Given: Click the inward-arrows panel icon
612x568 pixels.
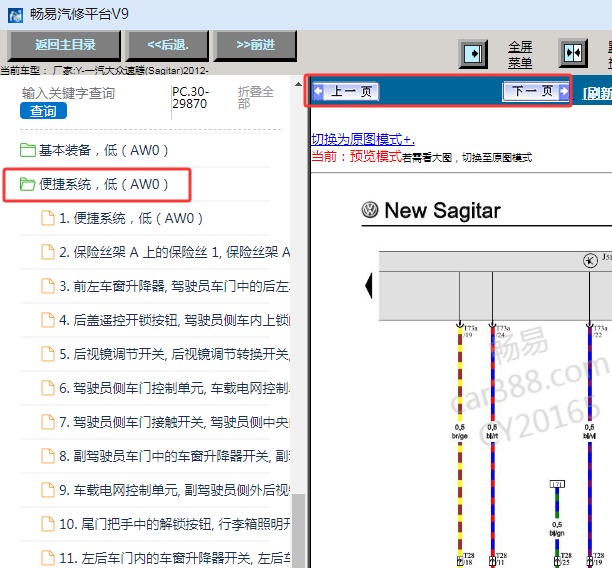Looking at the screenshot, I should tap(573, 53).
